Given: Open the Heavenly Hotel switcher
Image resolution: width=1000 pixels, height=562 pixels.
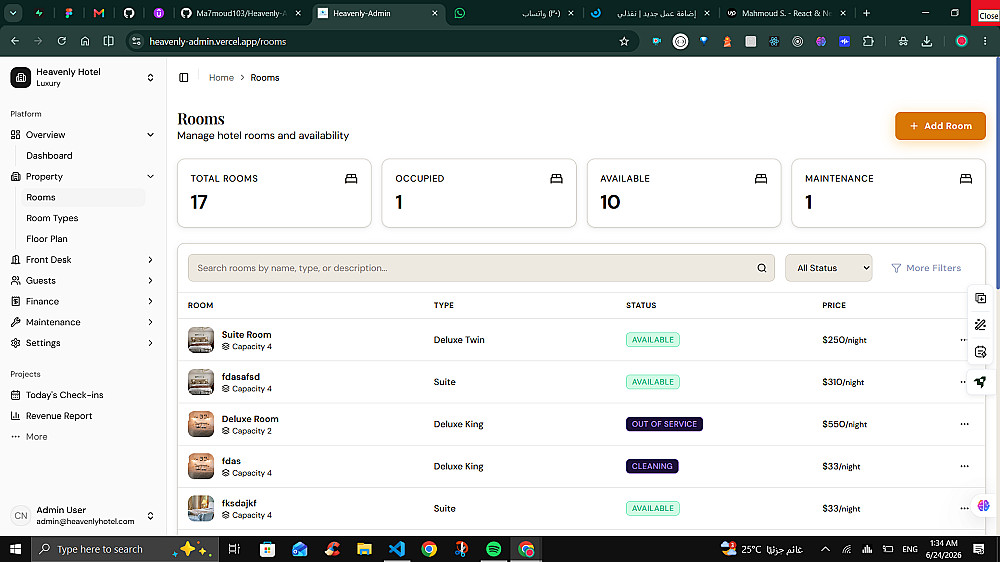Looking at the screenshot, I should 82,77.
